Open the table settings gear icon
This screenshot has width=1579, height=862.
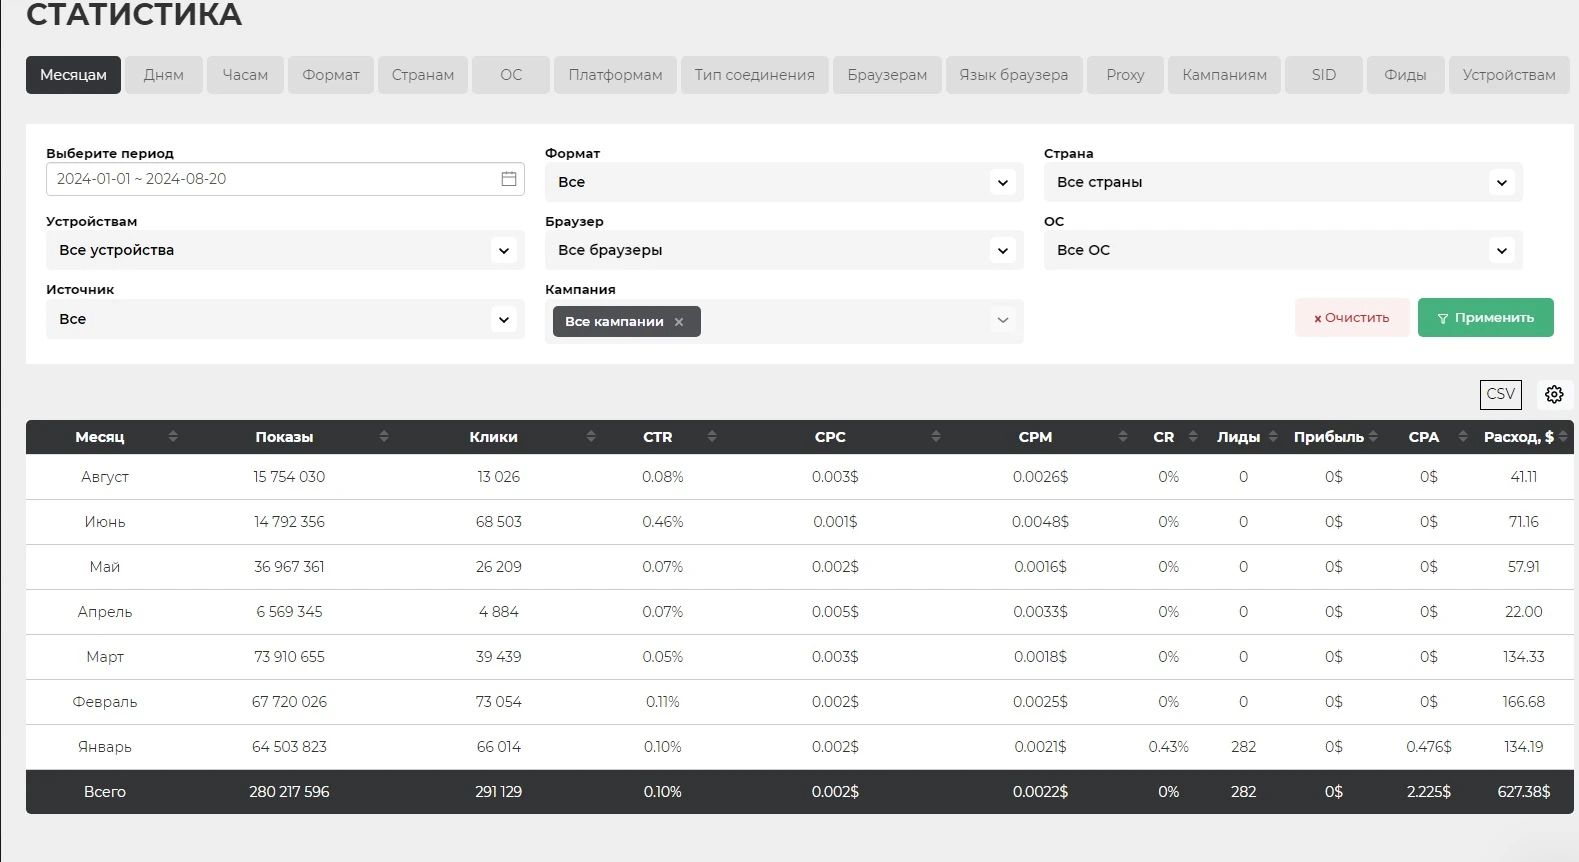pyautogui.click(x=1554, y=394)
